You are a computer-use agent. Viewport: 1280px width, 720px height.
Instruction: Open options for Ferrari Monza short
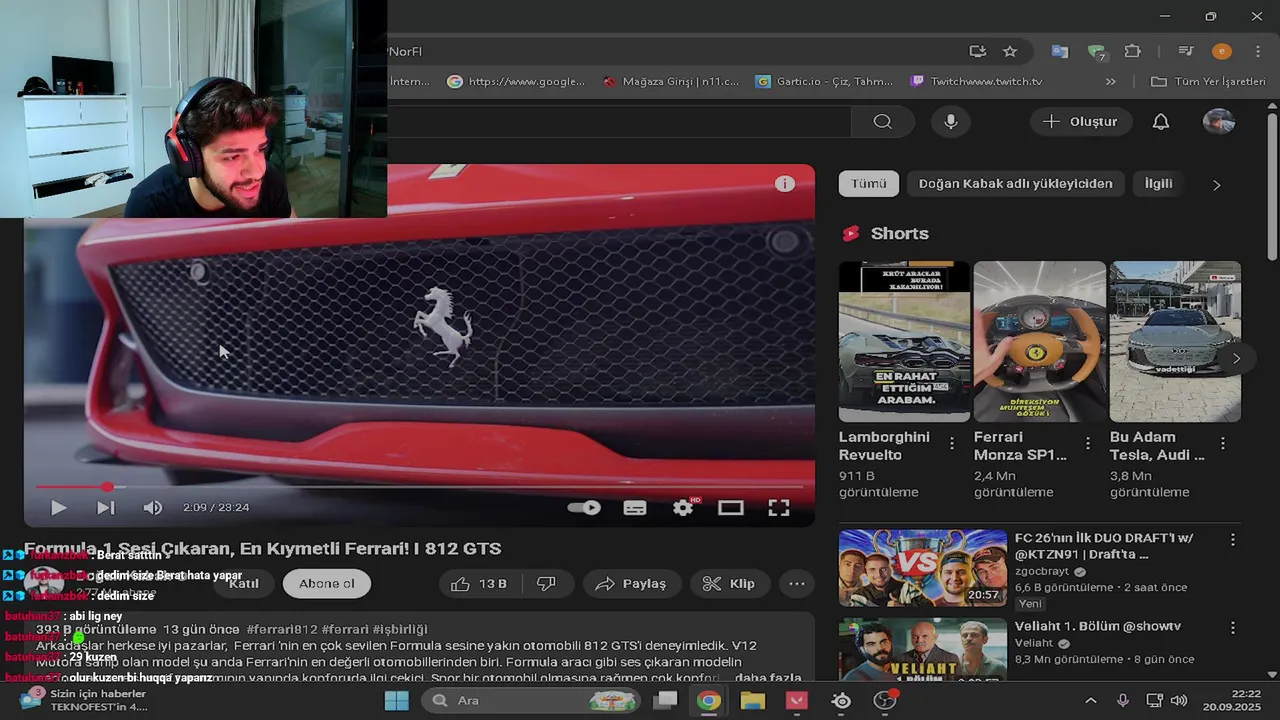pyautogui.click(x=1088, y=443)
